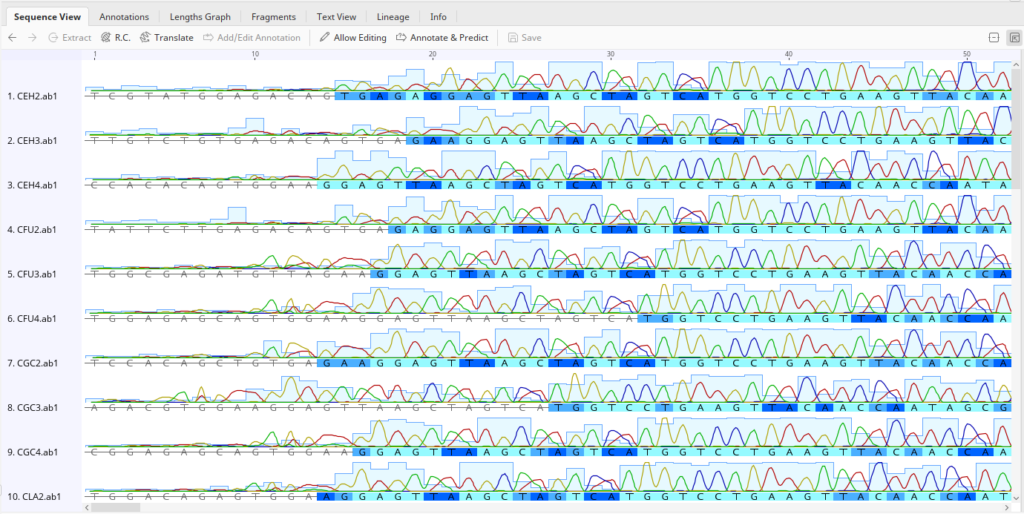
Task: Select the 6. CFU4.ab1 sequence name
Action: click(32, 318)
